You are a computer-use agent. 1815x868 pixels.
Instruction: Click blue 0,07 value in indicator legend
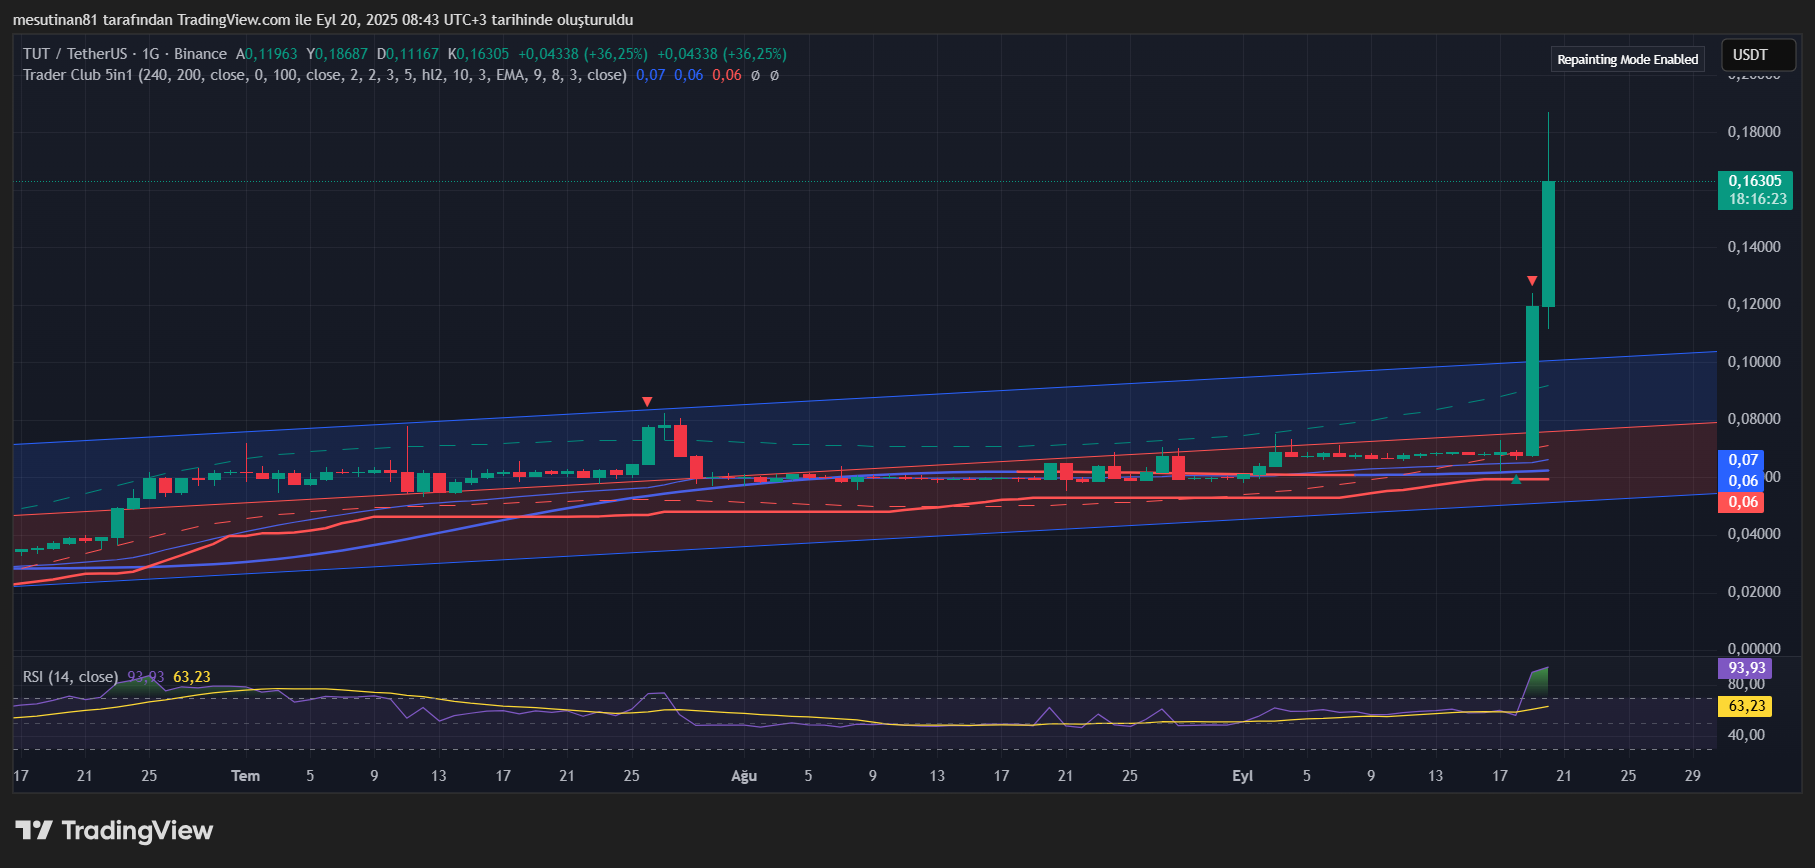[650, 75]
